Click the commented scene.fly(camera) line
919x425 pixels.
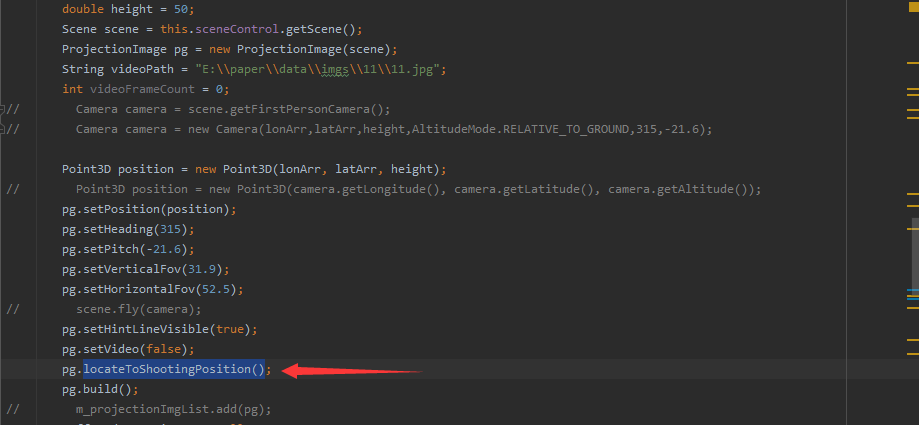click(x=138, y=308)
